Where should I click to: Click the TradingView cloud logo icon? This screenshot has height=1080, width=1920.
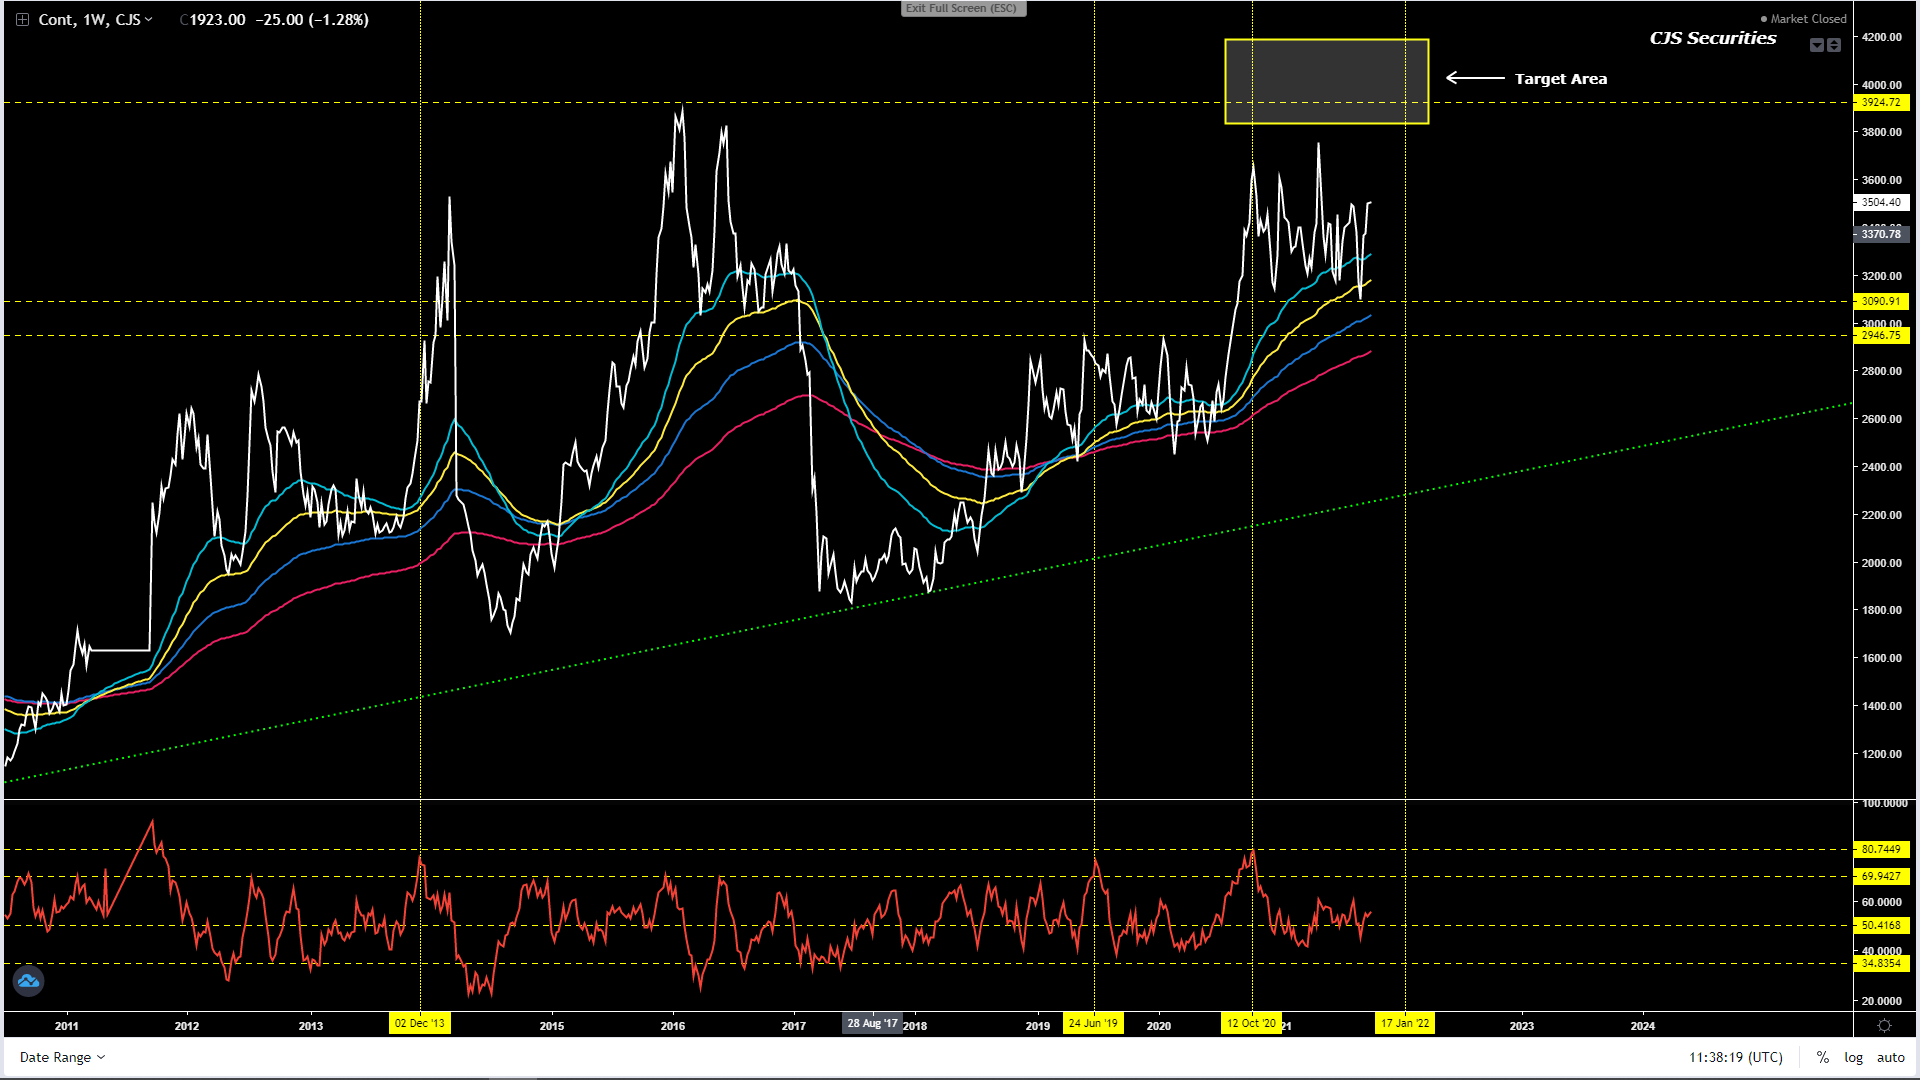28,981
